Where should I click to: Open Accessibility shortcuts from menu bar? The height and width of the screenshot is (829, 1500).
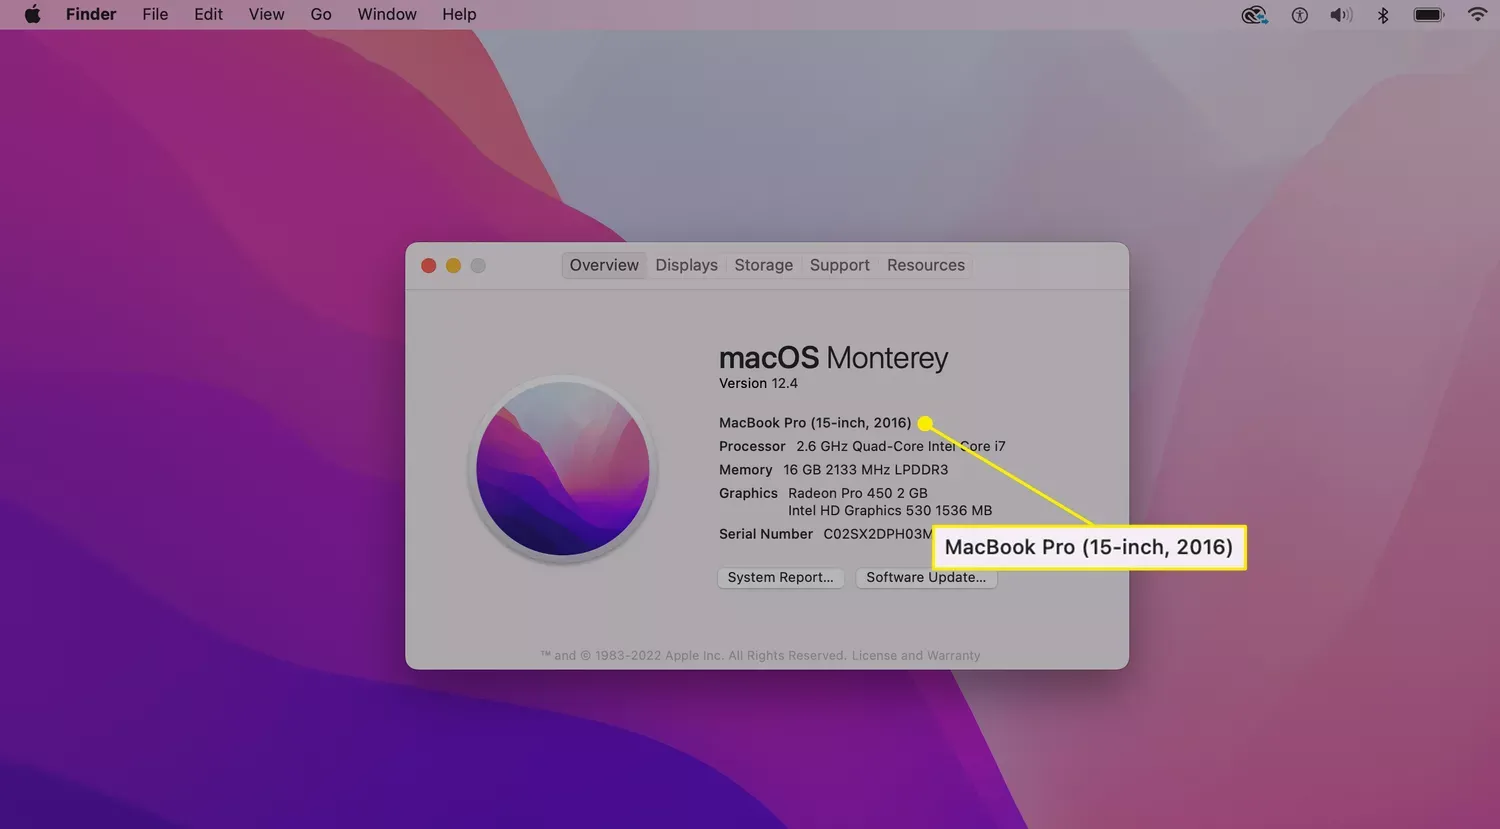point(1298,14)
